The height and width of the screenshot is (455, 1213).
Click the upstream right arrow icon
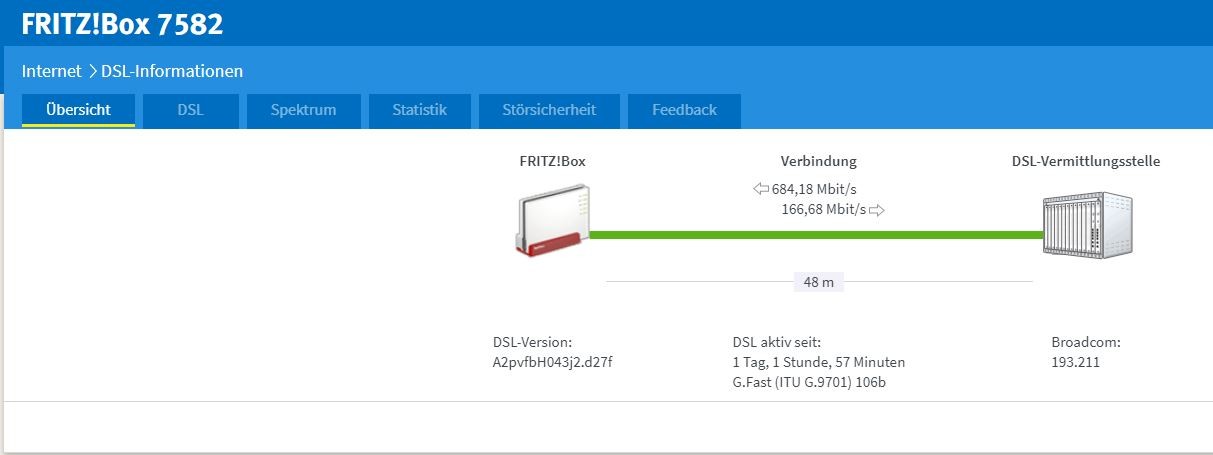coord(877,210)
